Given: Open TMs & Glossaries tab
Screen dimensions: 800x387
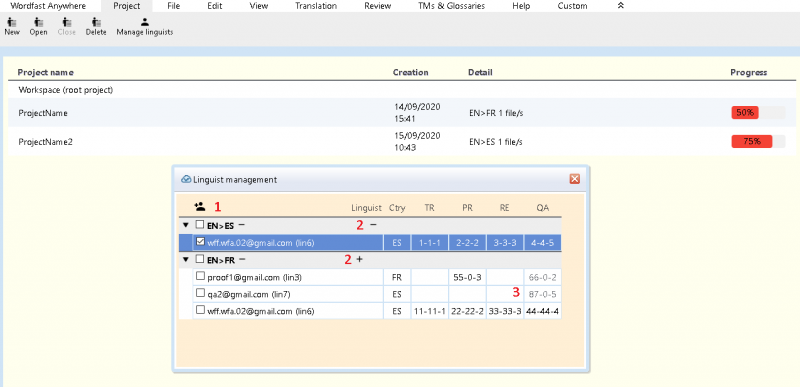Looking at the screenshot, I should pos(452,6).
